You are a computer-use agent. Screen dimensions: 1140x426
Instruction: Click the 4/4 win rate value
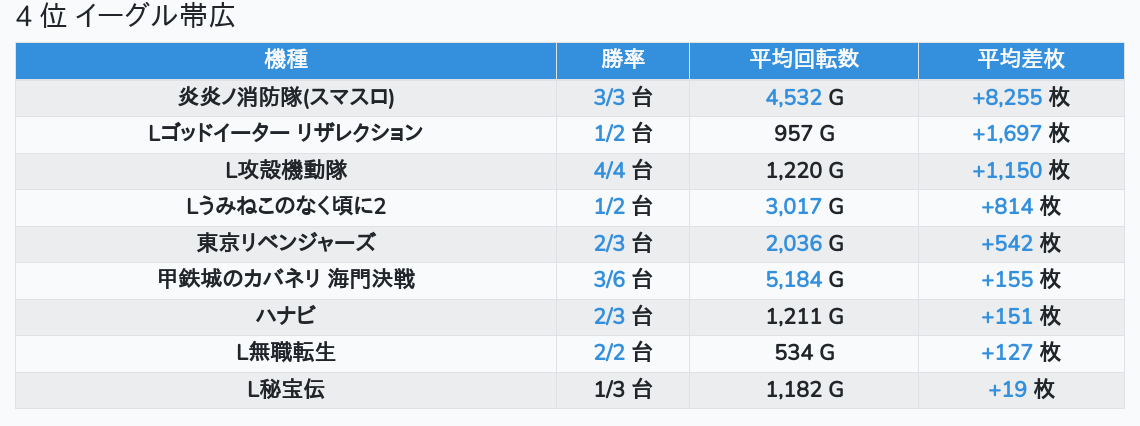point(609,170)
